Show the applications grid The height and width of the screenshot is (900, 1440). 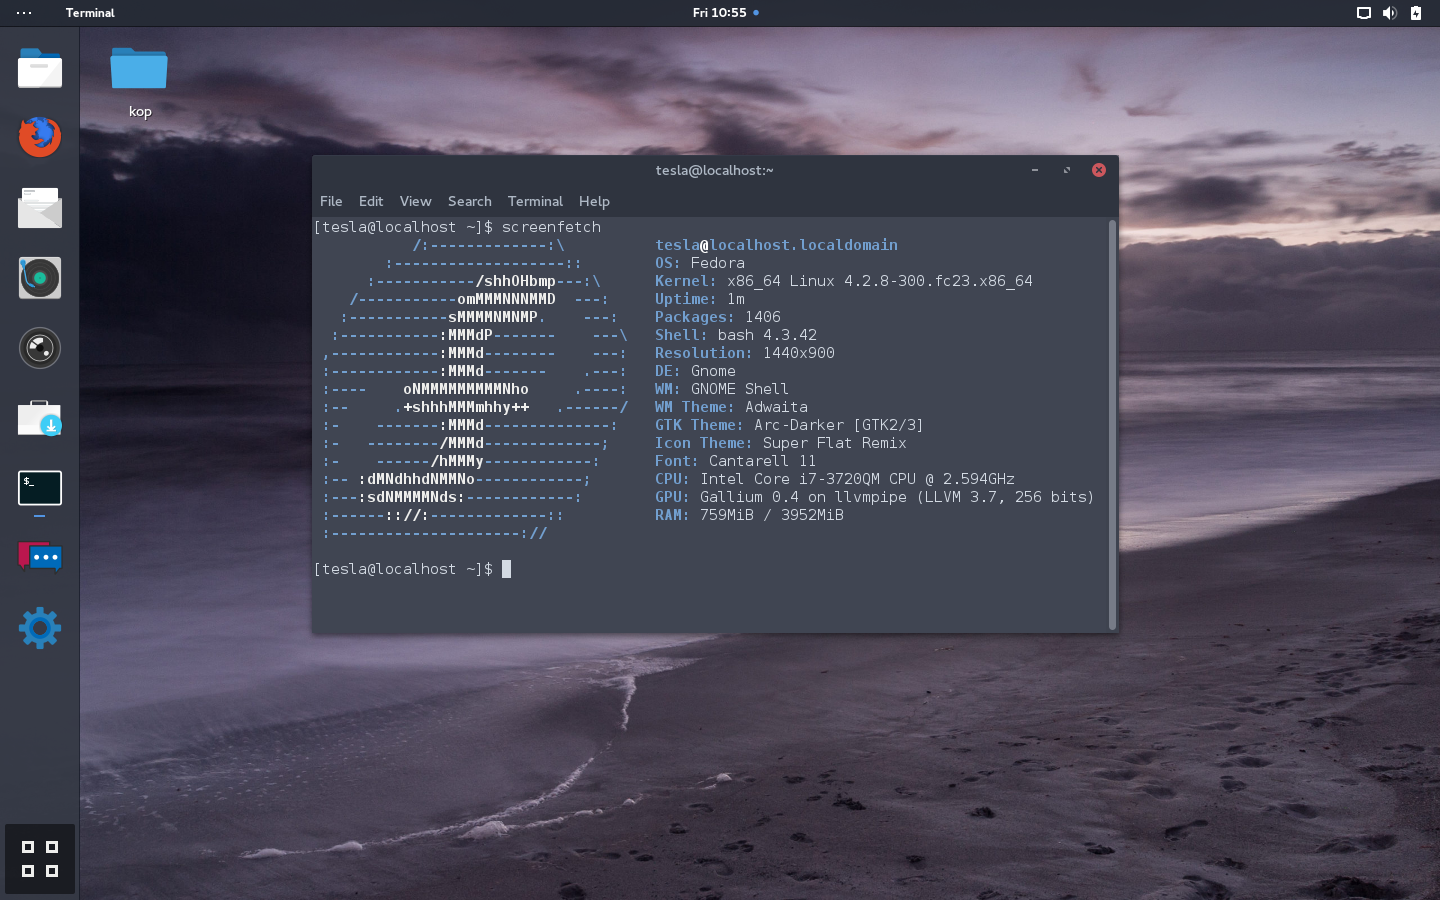[x=40, y=859]
